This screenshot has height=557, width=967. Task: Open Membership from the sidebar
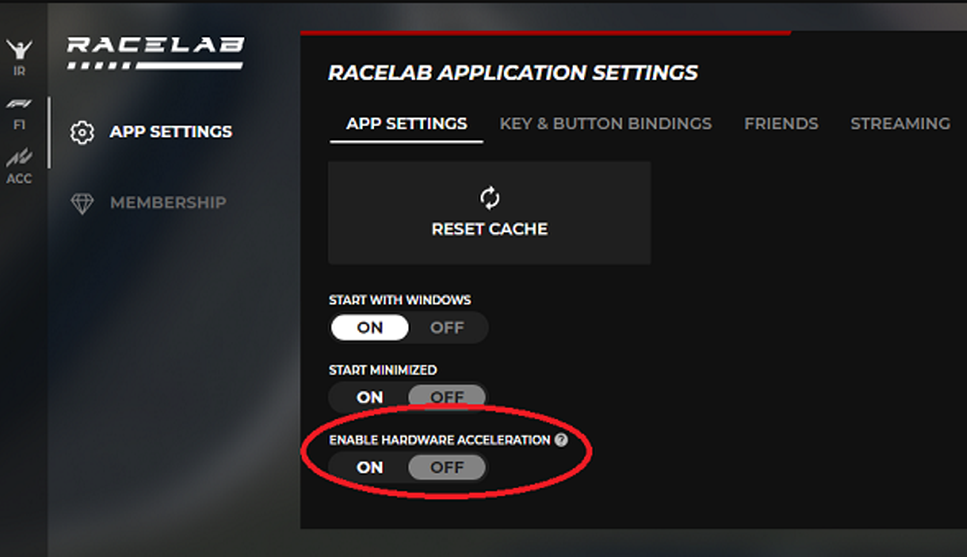167,203
